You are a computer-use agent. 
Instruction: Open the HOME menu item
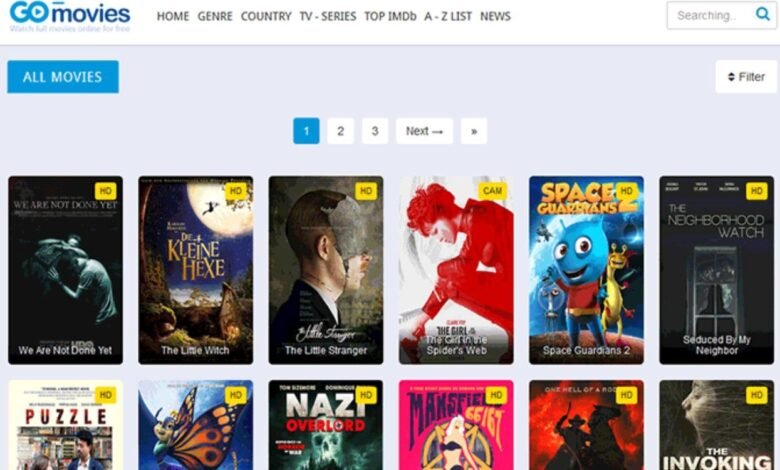click(173, 16)
